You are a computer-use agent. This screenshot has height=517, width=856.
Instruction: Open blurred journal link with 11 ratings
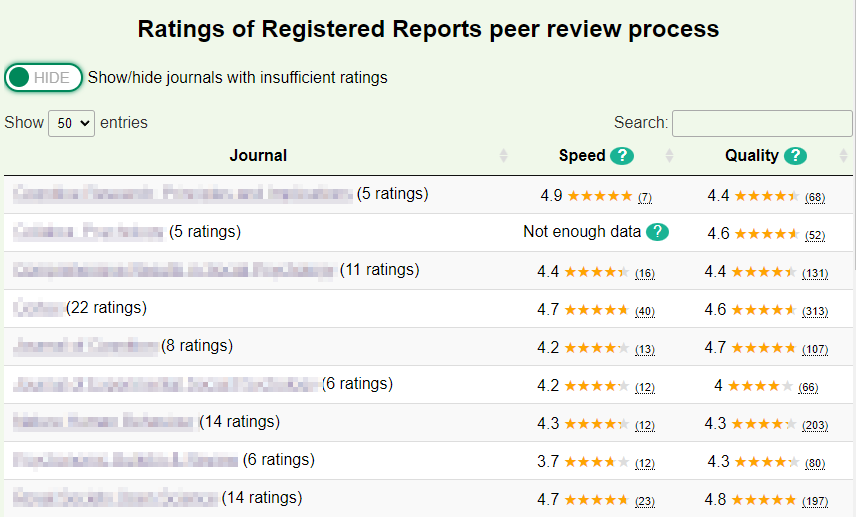click(173, 270)
